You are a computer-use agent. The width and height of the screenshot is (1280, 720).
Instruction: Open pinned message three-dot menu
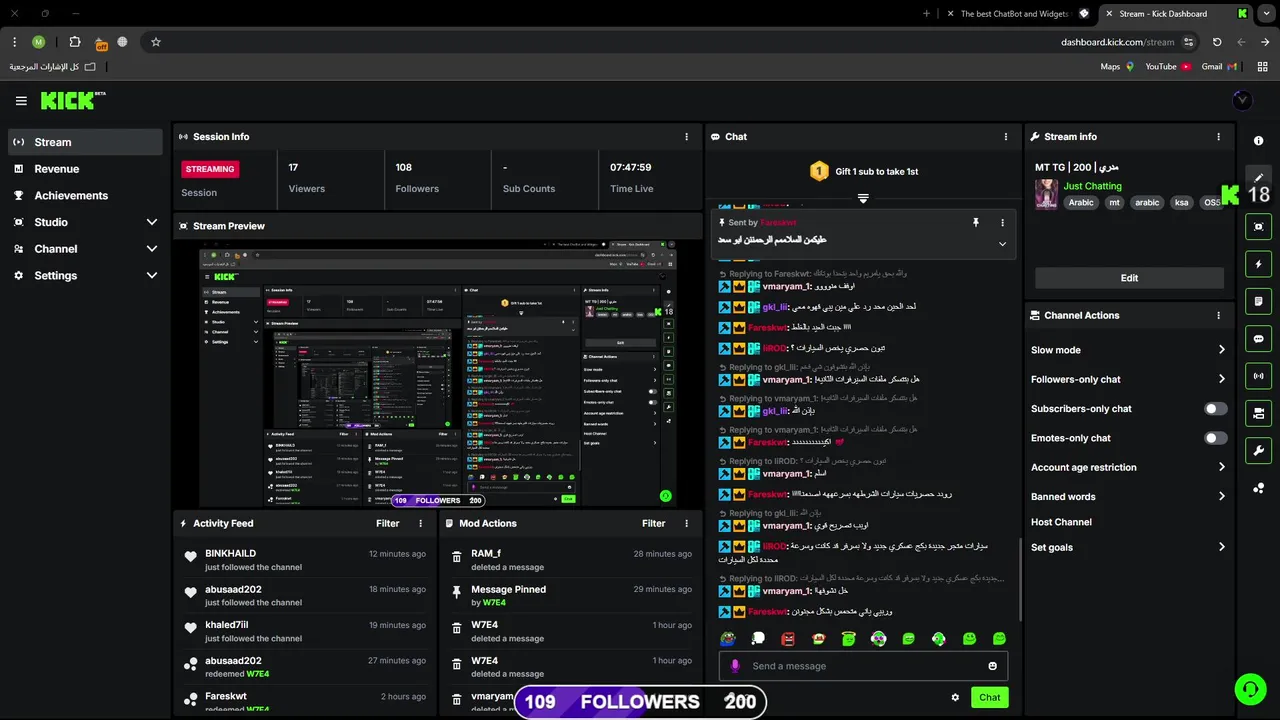tap(1002, 223)
